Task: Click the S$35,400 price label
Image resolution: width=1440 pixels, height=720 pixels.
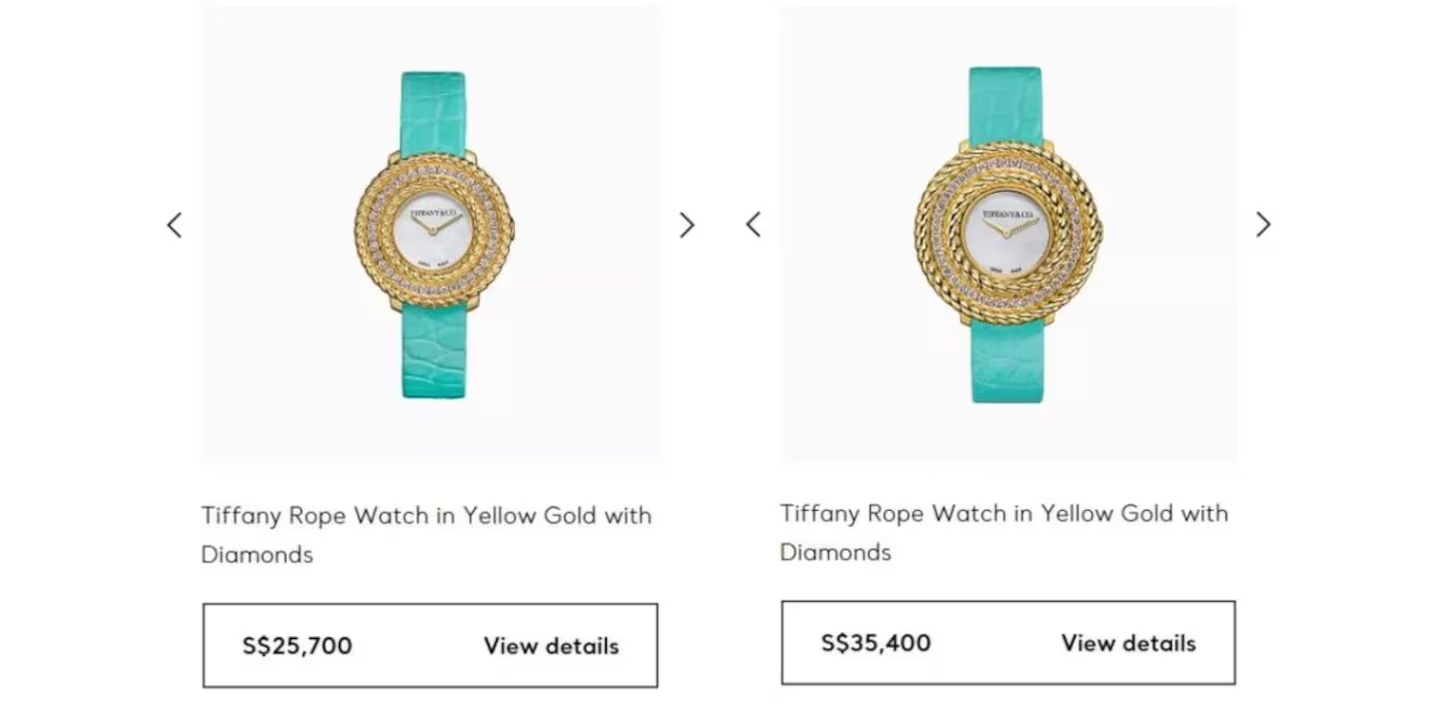Action: click(x=875, y=643)
